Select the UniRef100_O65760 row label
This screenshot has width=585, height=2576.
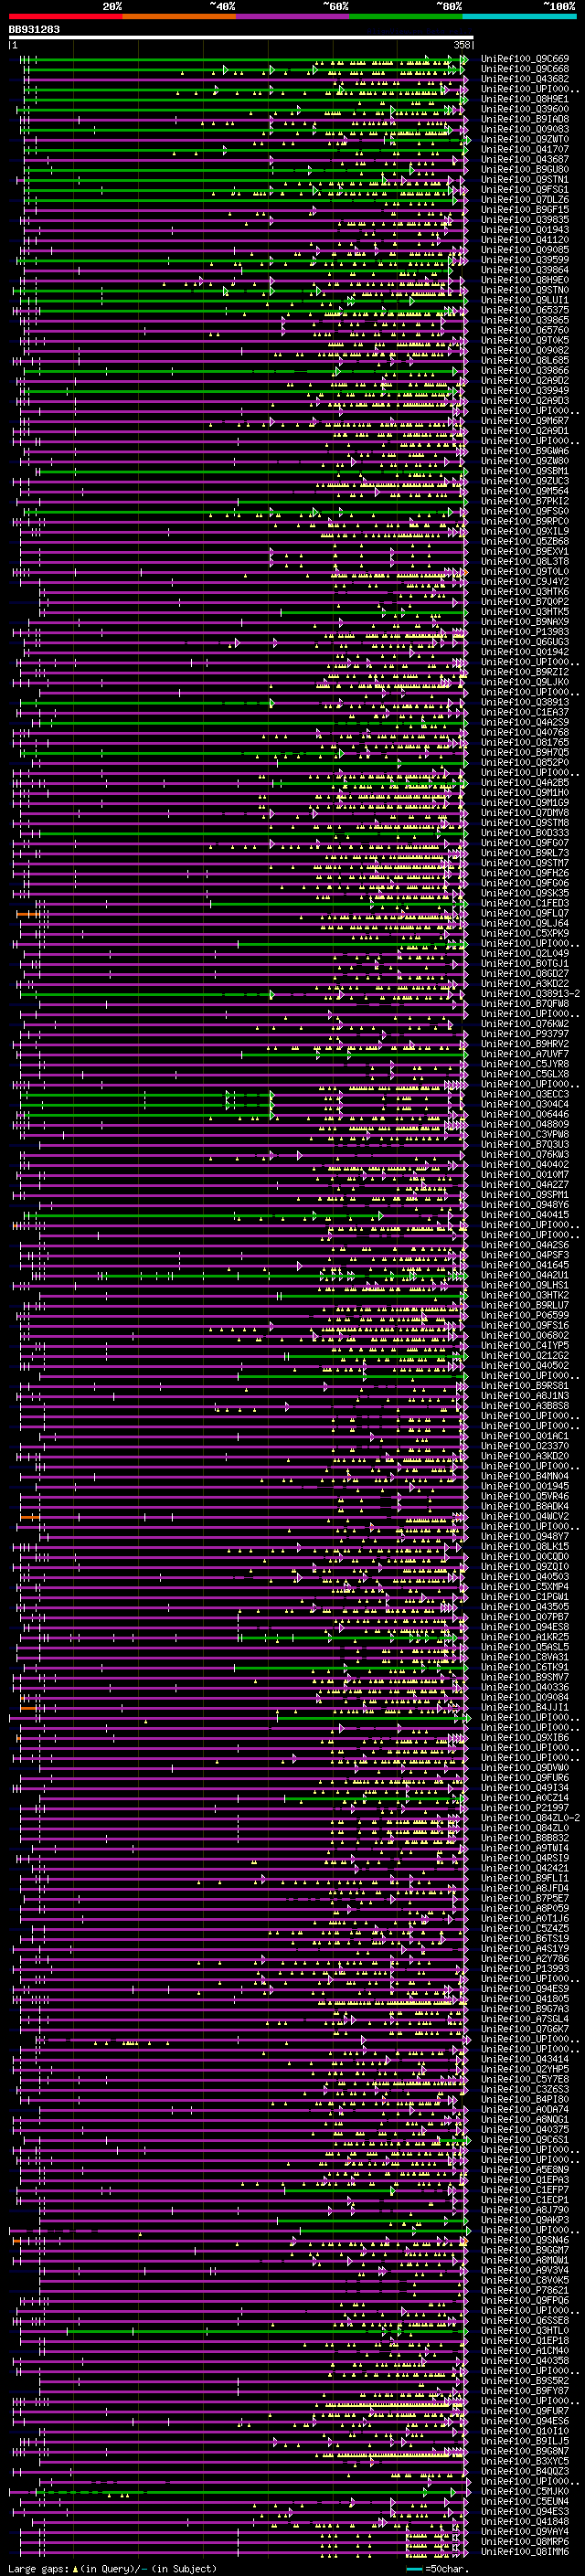coord(525,330)
